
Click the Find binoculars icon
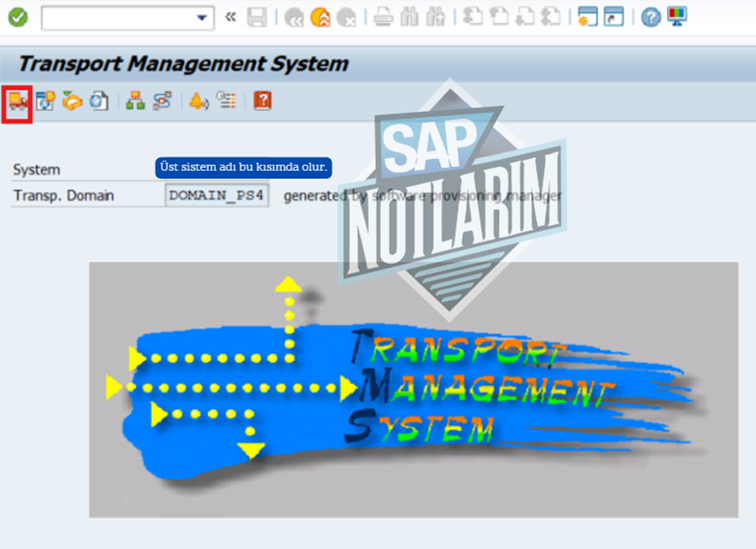[409, 18]
